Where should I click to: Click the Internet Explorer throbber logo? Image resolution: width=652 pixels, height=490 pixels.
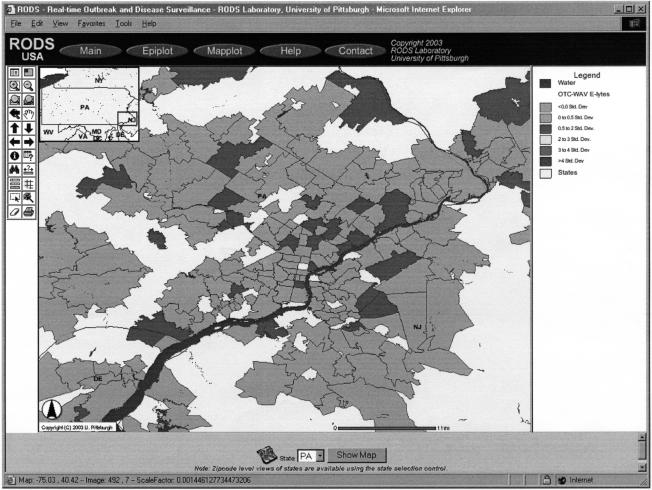(634, 24)
